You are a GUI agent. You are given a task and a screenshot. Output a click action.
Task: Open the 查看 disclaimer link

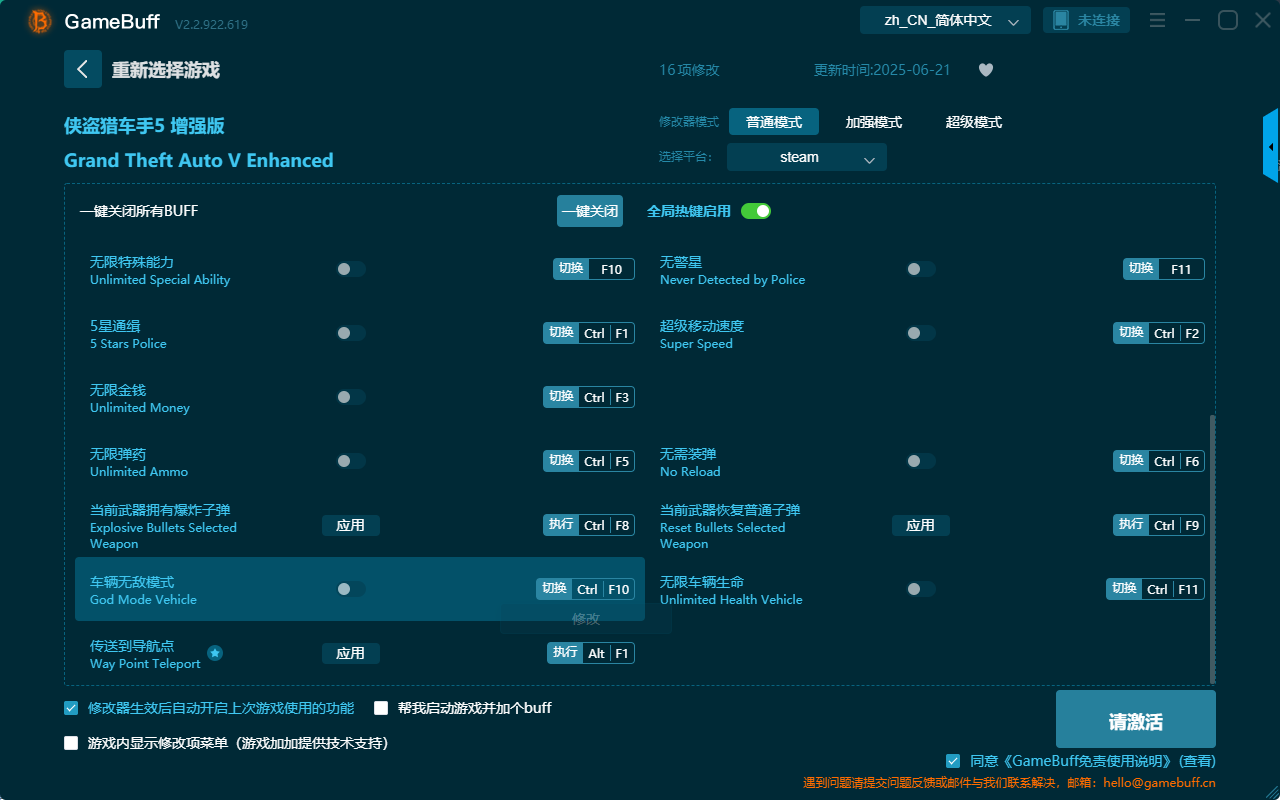pos(1196,760)
